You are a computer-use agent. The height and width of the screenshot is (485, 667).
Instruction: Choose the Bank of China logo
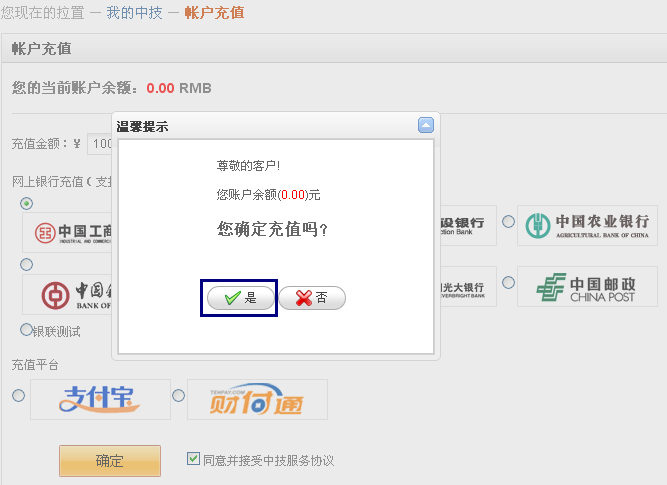point(67,294)
